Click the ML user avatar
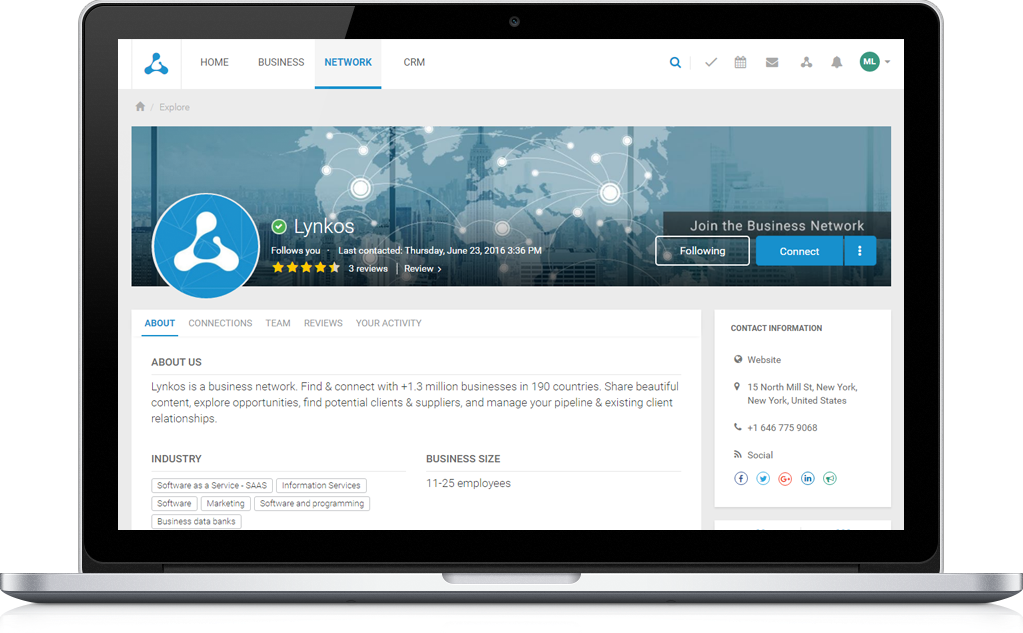1023x633 pixels. point(870,62)
